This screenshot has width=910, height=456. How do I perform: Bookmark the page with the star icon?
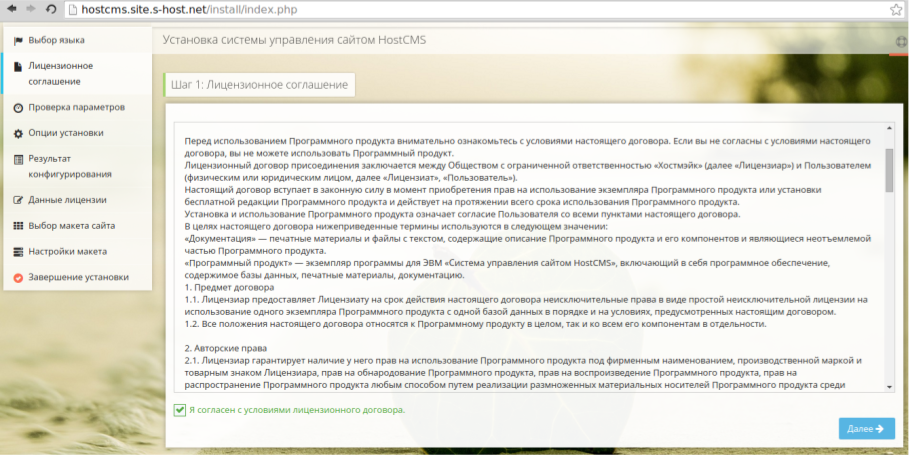tap(896, 9)
